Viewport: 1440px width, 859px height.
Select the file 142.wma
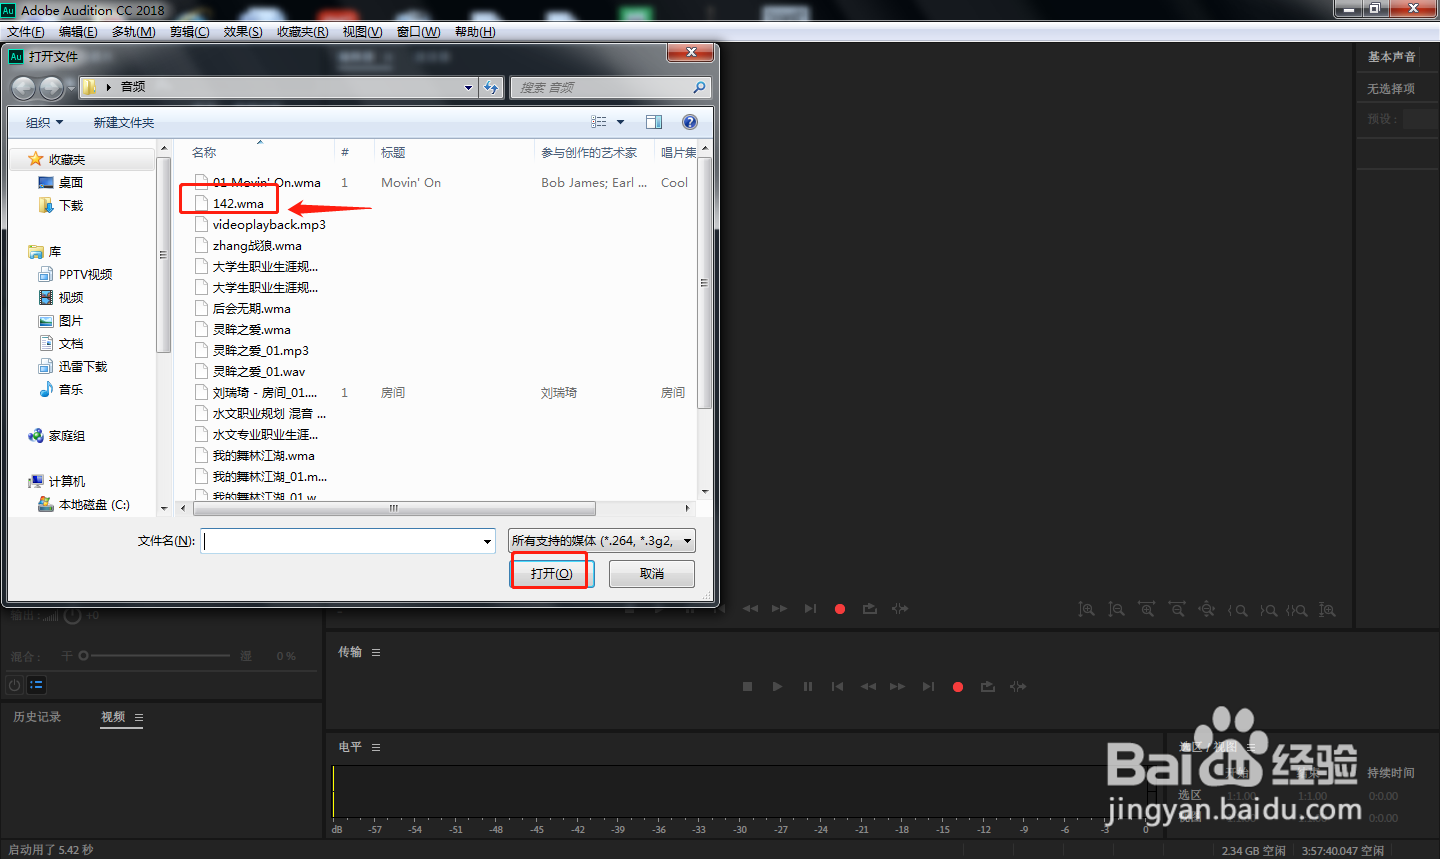pos(238,204)
